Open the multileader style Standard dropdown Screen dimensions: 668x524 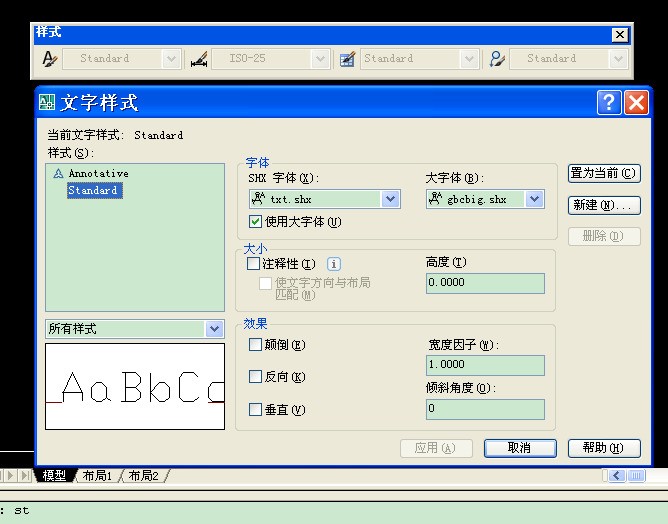coord(618,59)
